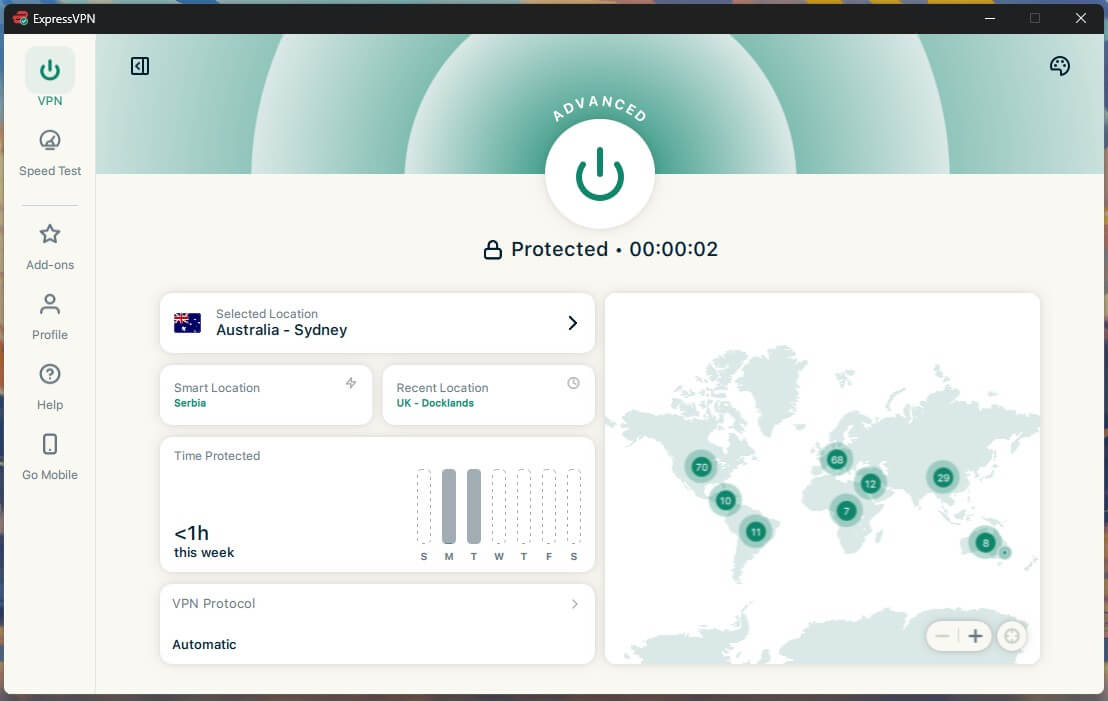Open the Add-ons section
This screenshot has width=1108, height=701.
tap(49, 247)
